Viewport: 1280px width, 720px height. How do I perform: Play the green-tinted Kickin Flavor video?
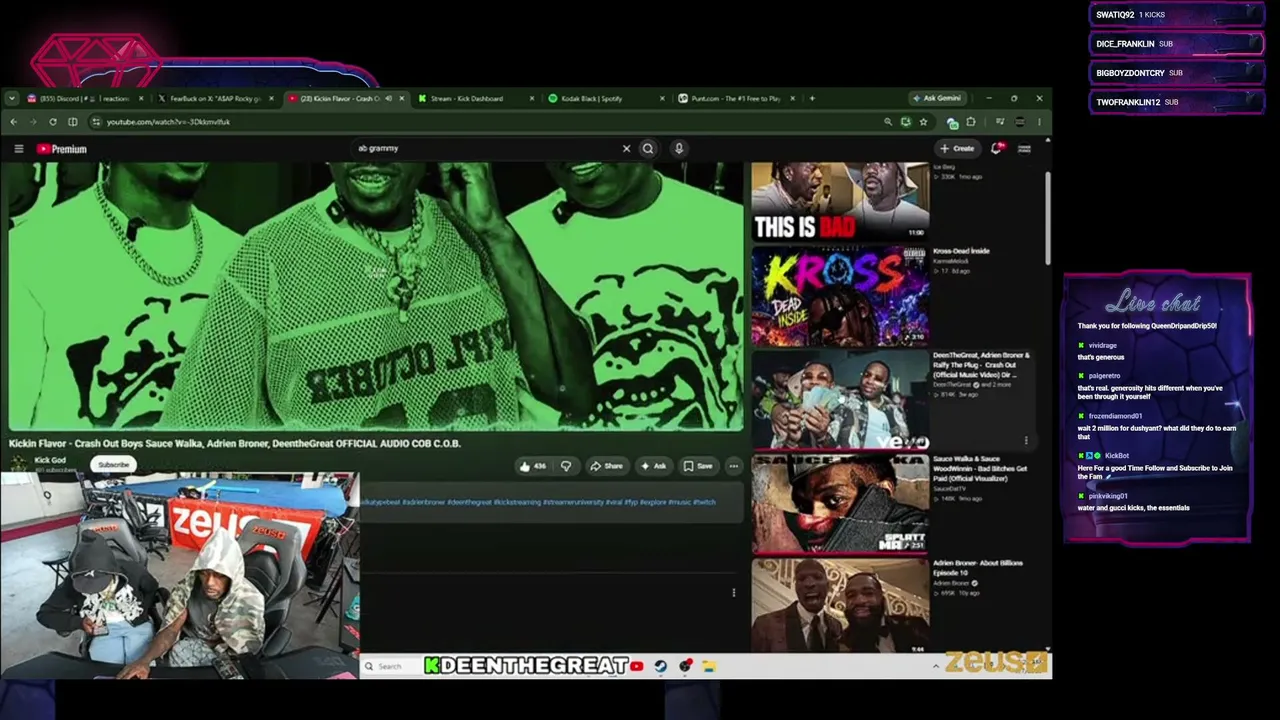[x=376, y=297]
